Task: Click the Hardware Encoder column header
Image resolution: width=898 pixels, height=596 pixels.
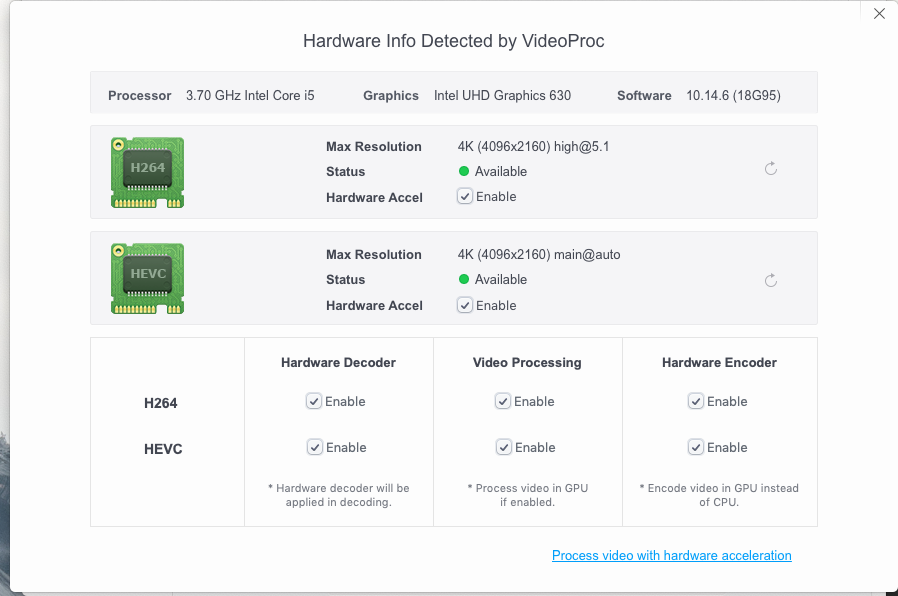Action: [x=719, y=363]
